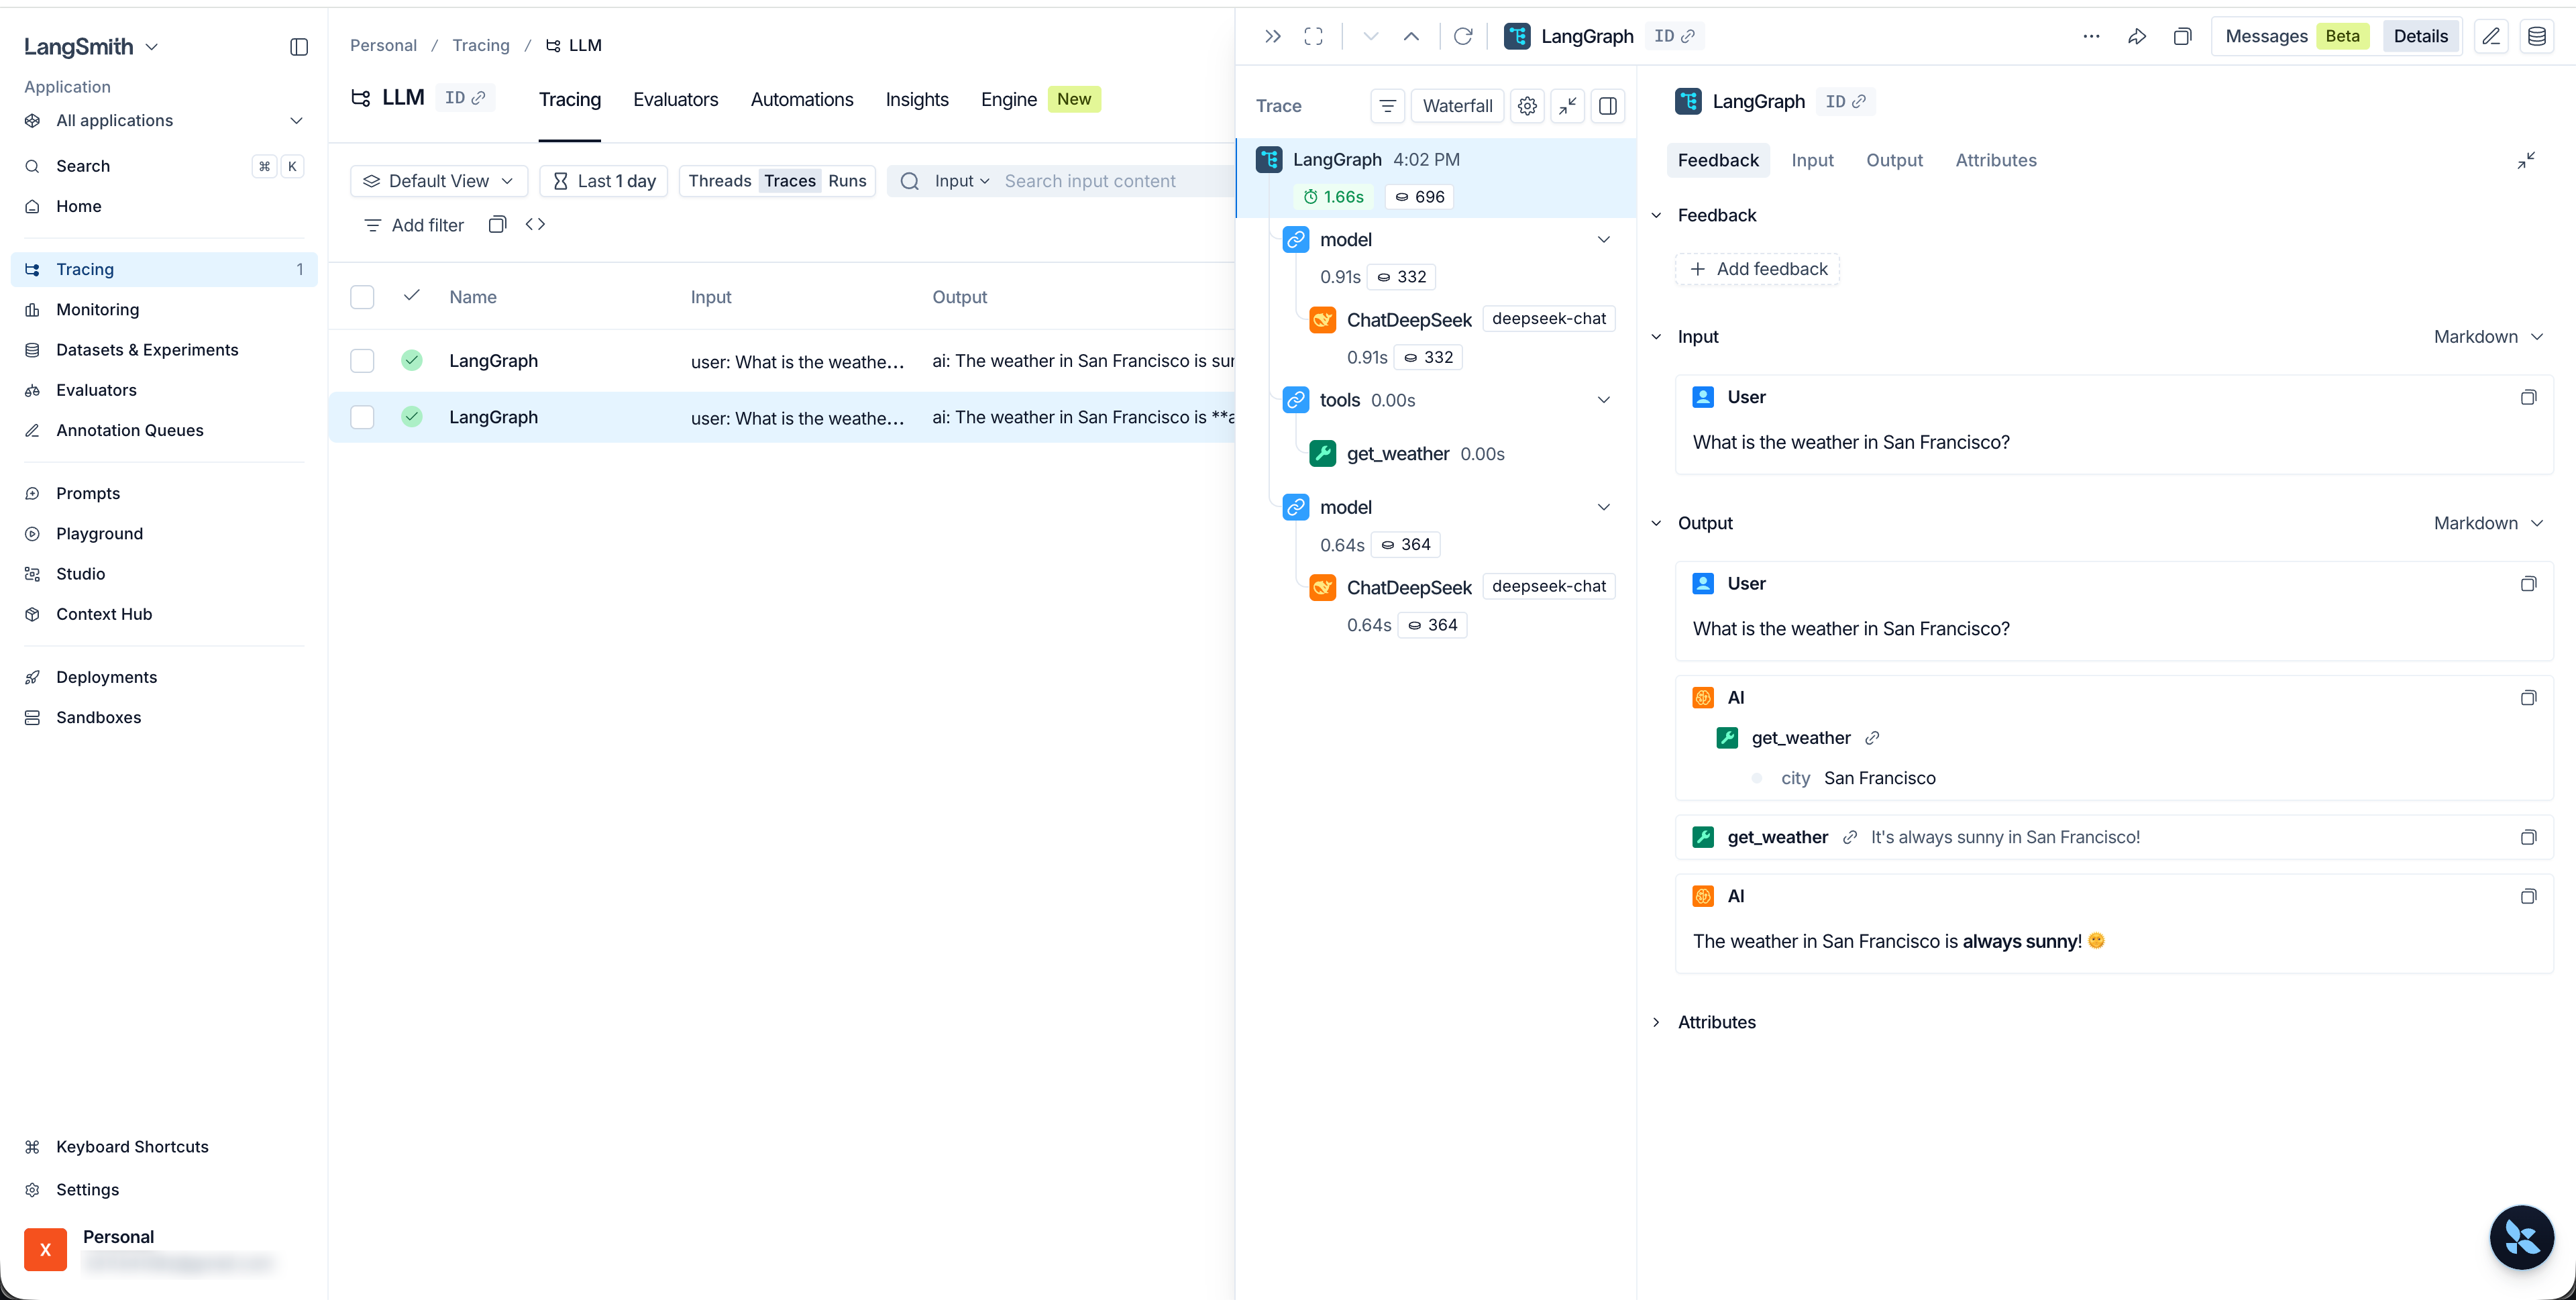The image size is (2576, 1300).
Task: Copy trace using top bar copy icon
Action: [2182, 36]
